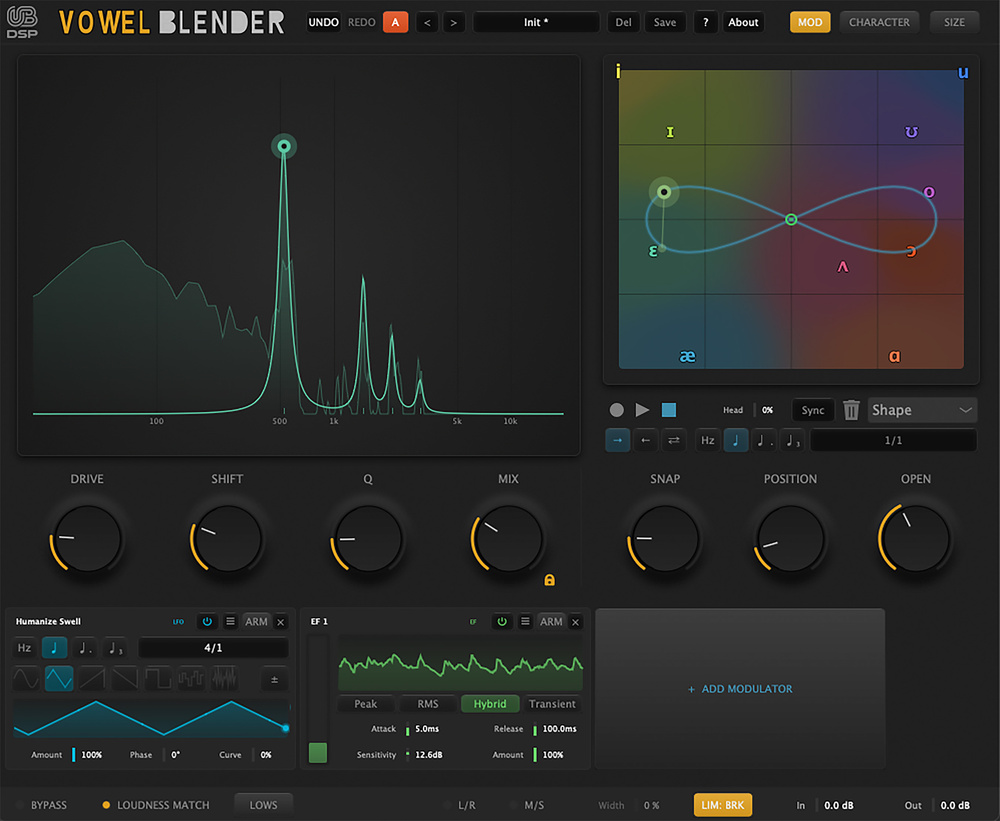Select the ramp-down saw waveform
This screenshot has width=1000, height=821.
click(x=125, y=678)
